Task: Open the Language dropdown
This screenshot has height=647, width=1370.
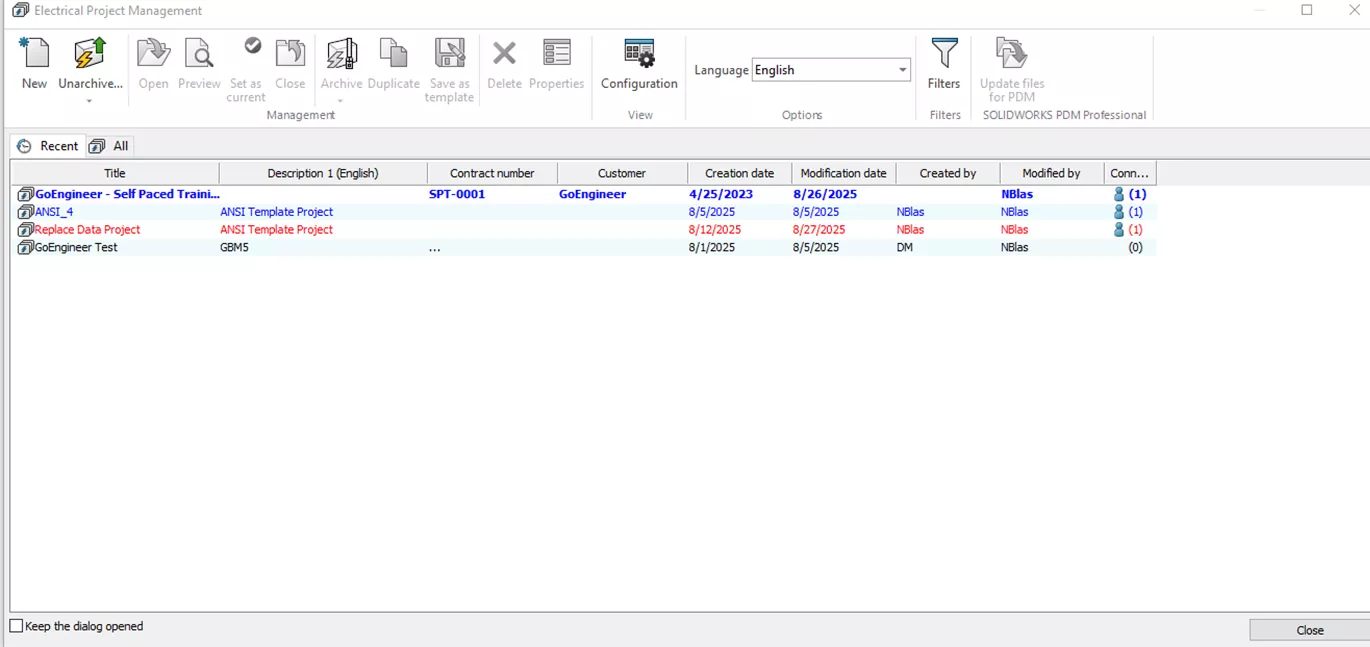Action: pos(901,70)
